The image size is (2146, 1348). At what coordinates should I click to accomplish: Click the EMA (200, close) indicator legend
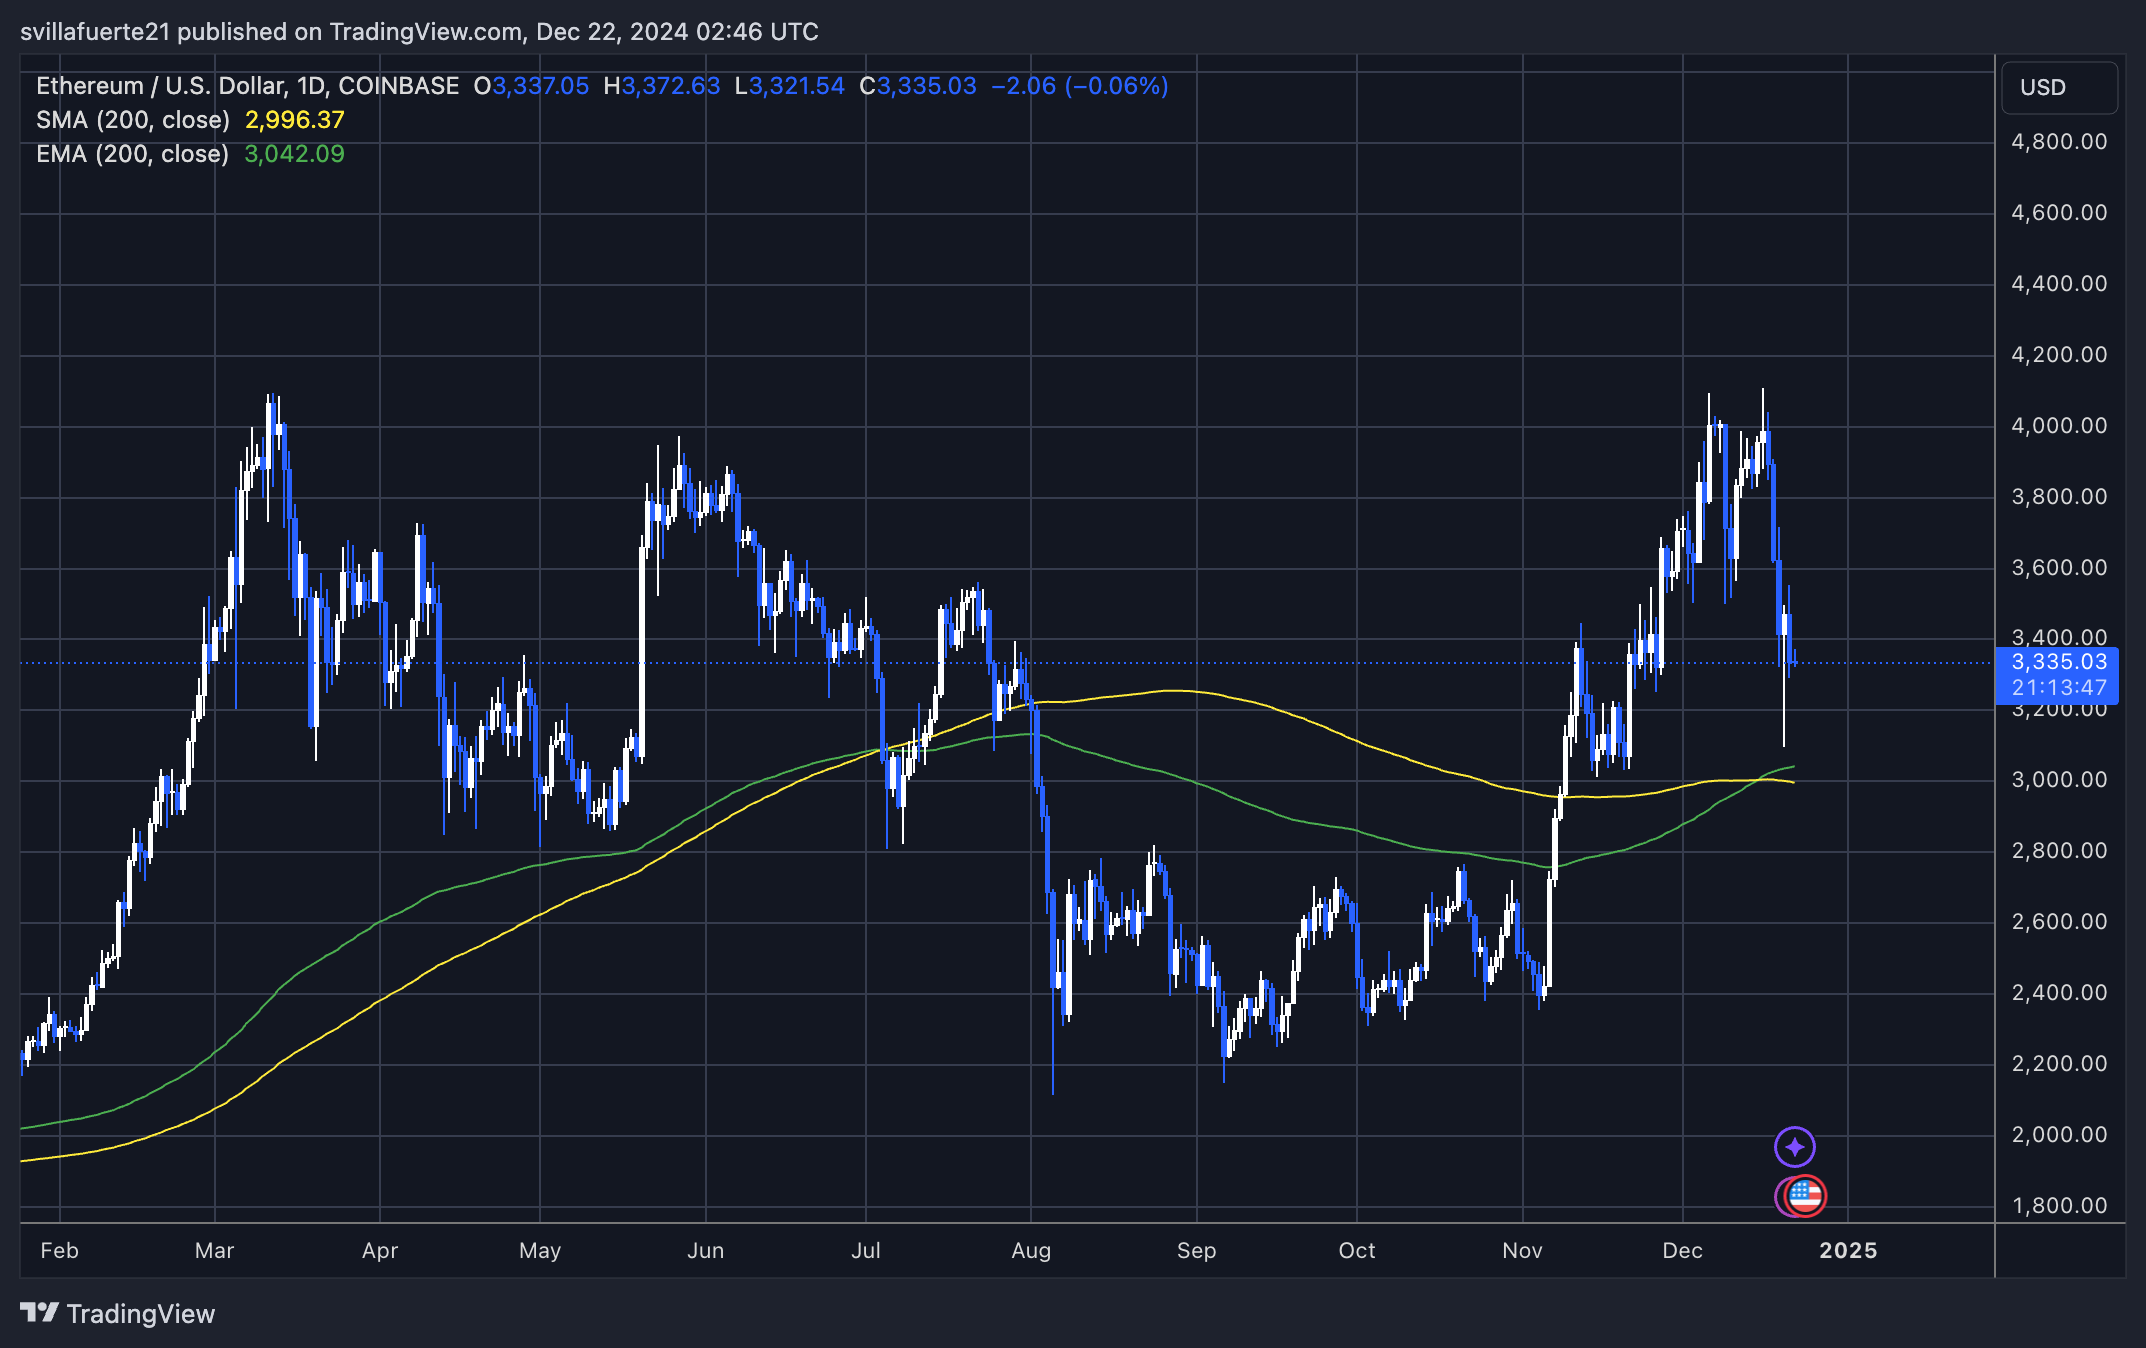tap(133, 154)
